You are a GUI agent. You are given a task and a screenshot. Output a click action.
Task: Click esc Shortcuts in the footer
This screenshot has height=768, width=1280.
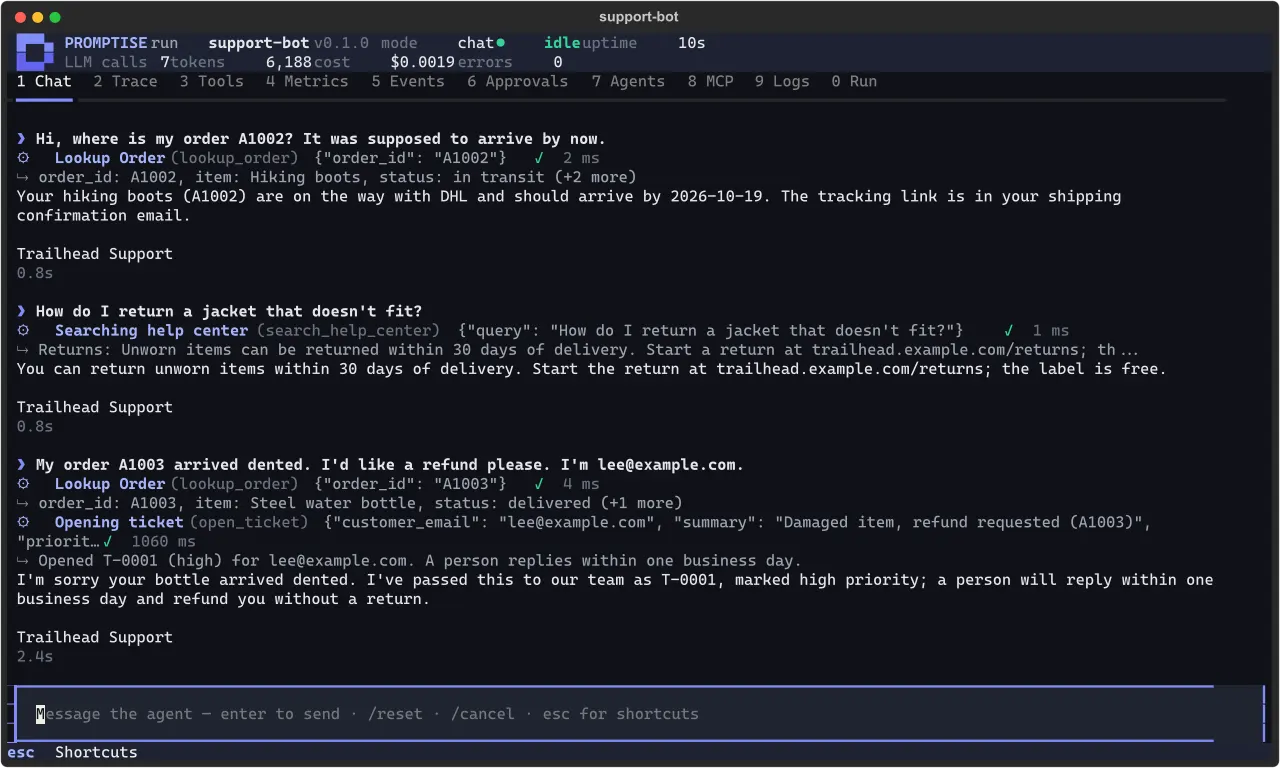pyautogui.click(x=72, y=753)
